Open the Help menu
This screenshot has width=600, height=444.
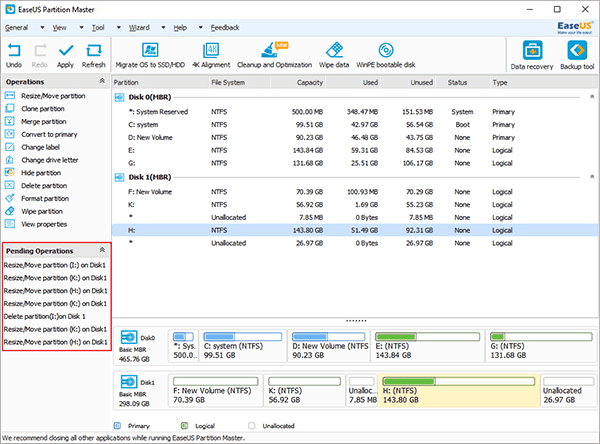point(180,28)
